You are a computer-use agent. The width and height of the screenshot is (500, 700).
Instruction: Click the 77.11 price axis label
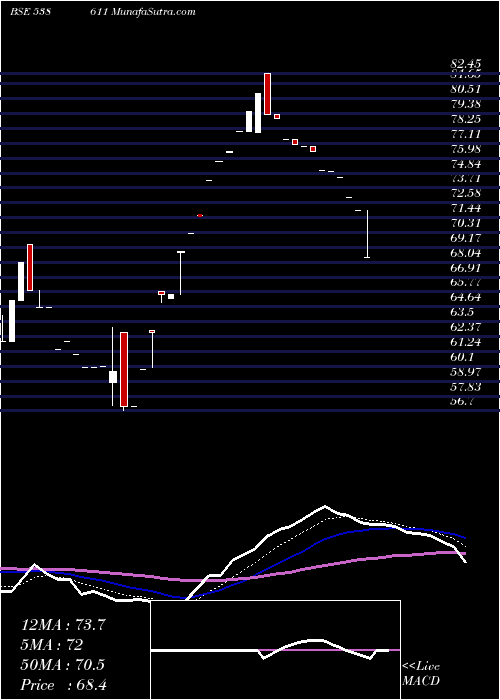coord(466,134)
